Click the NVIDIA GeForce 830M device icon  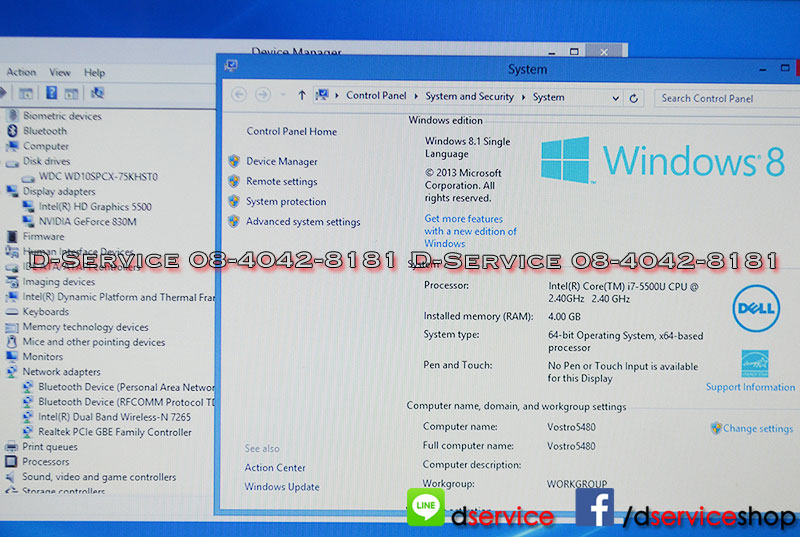click(x=28, y=221)
